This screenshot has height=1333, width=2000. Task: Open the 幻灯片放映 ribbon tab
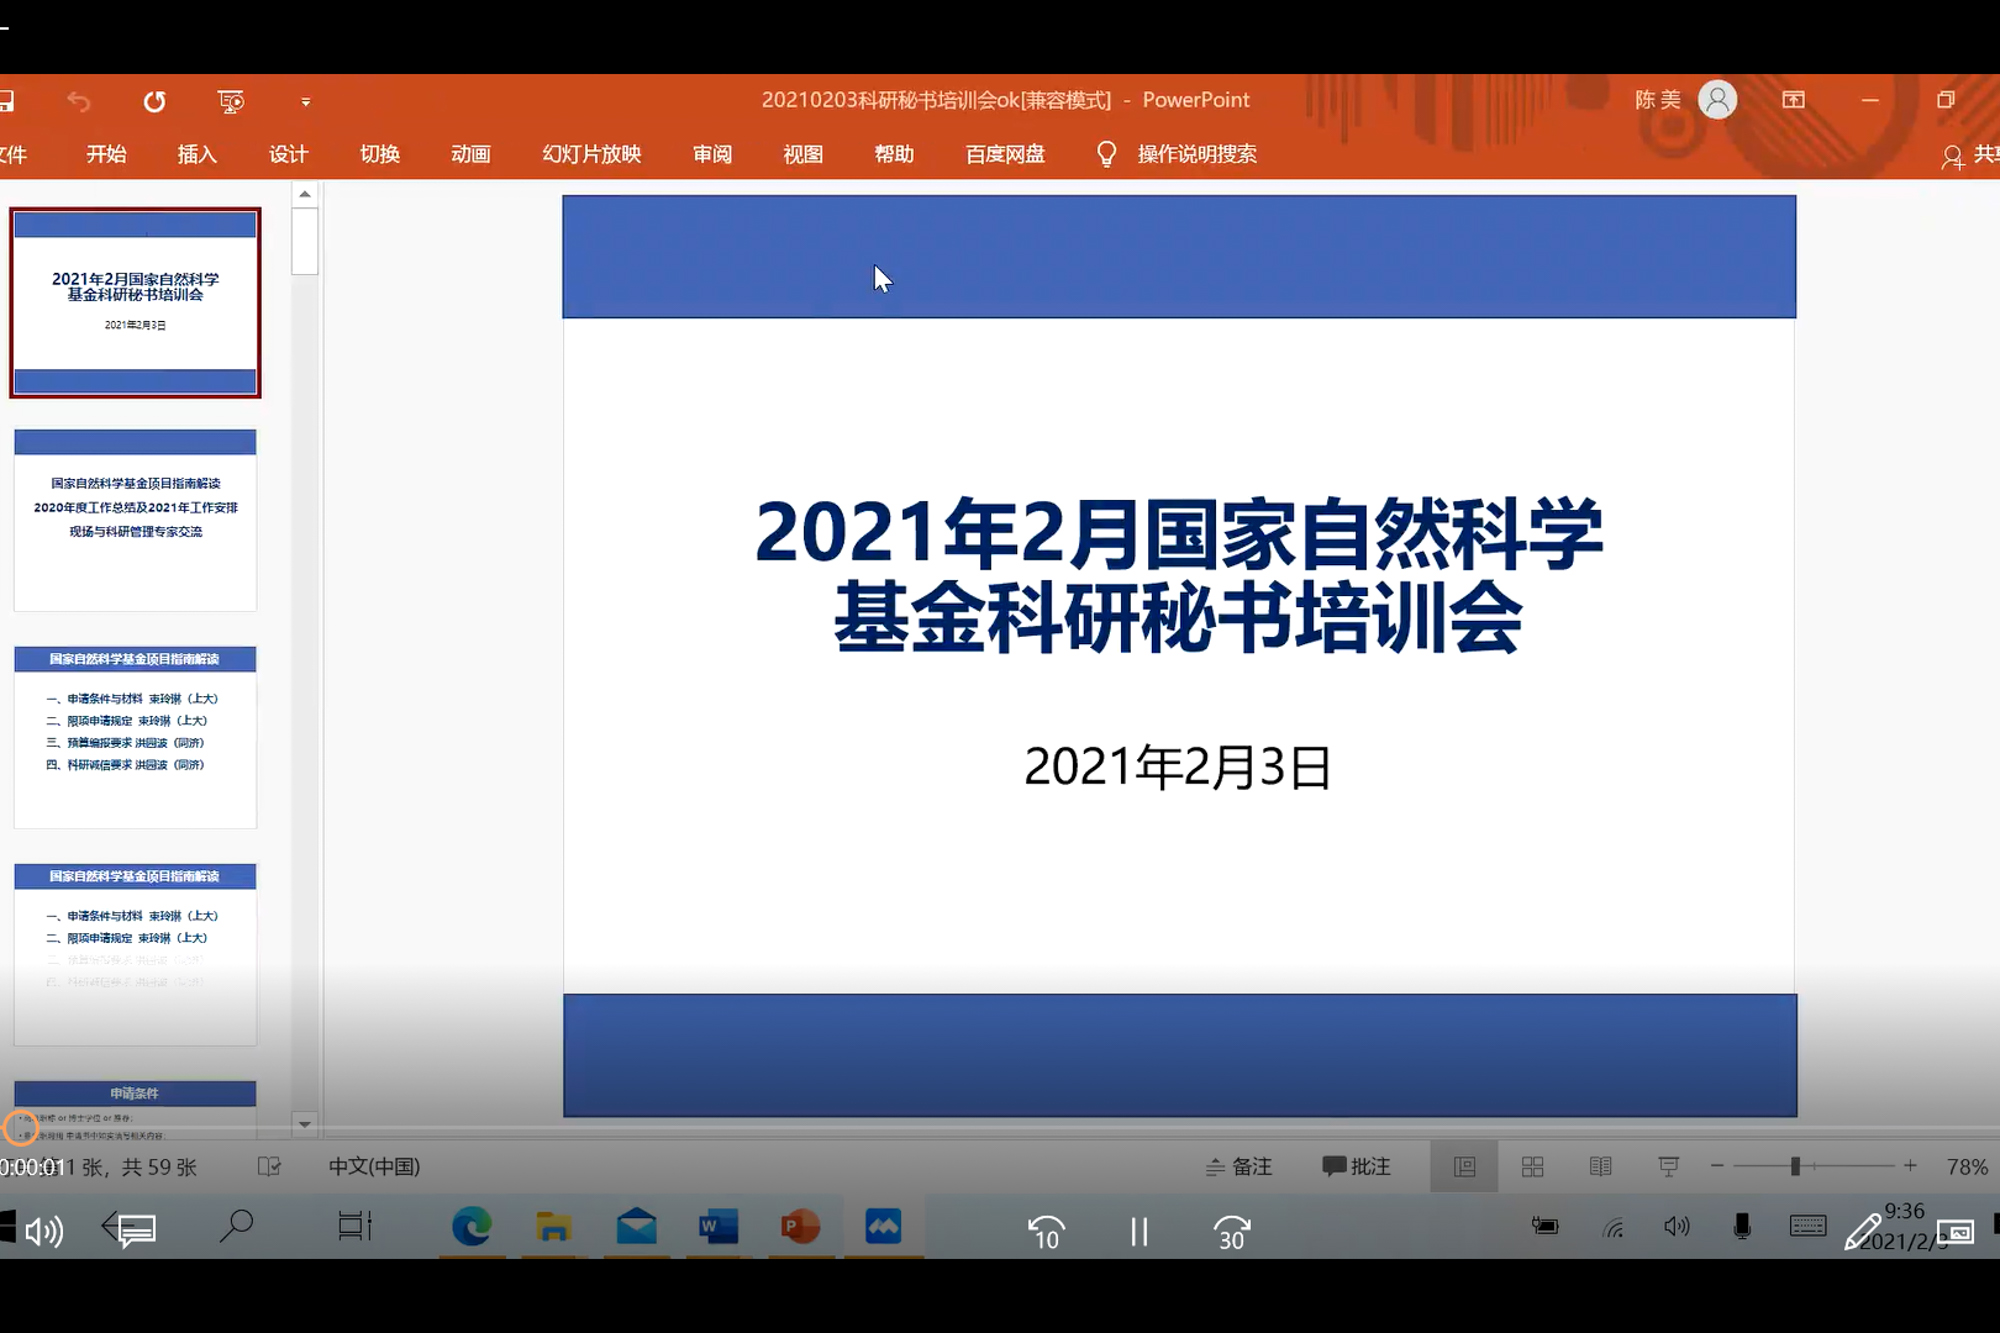click(x=591, y=154)
